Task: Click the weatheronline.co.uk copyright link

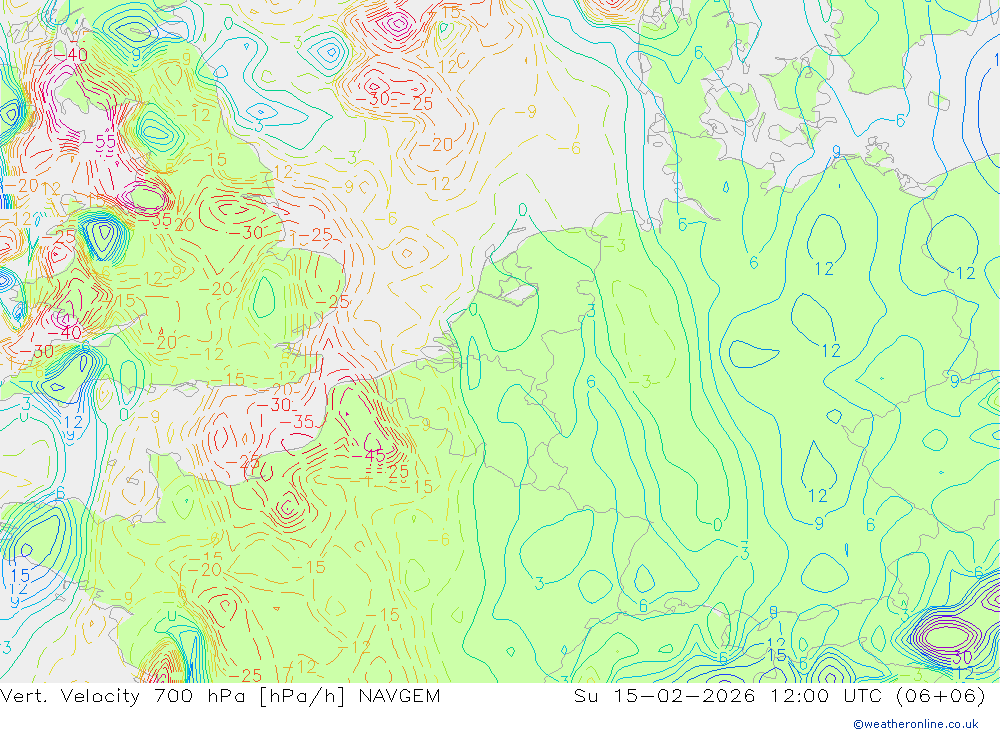Action: pos(916,724)
